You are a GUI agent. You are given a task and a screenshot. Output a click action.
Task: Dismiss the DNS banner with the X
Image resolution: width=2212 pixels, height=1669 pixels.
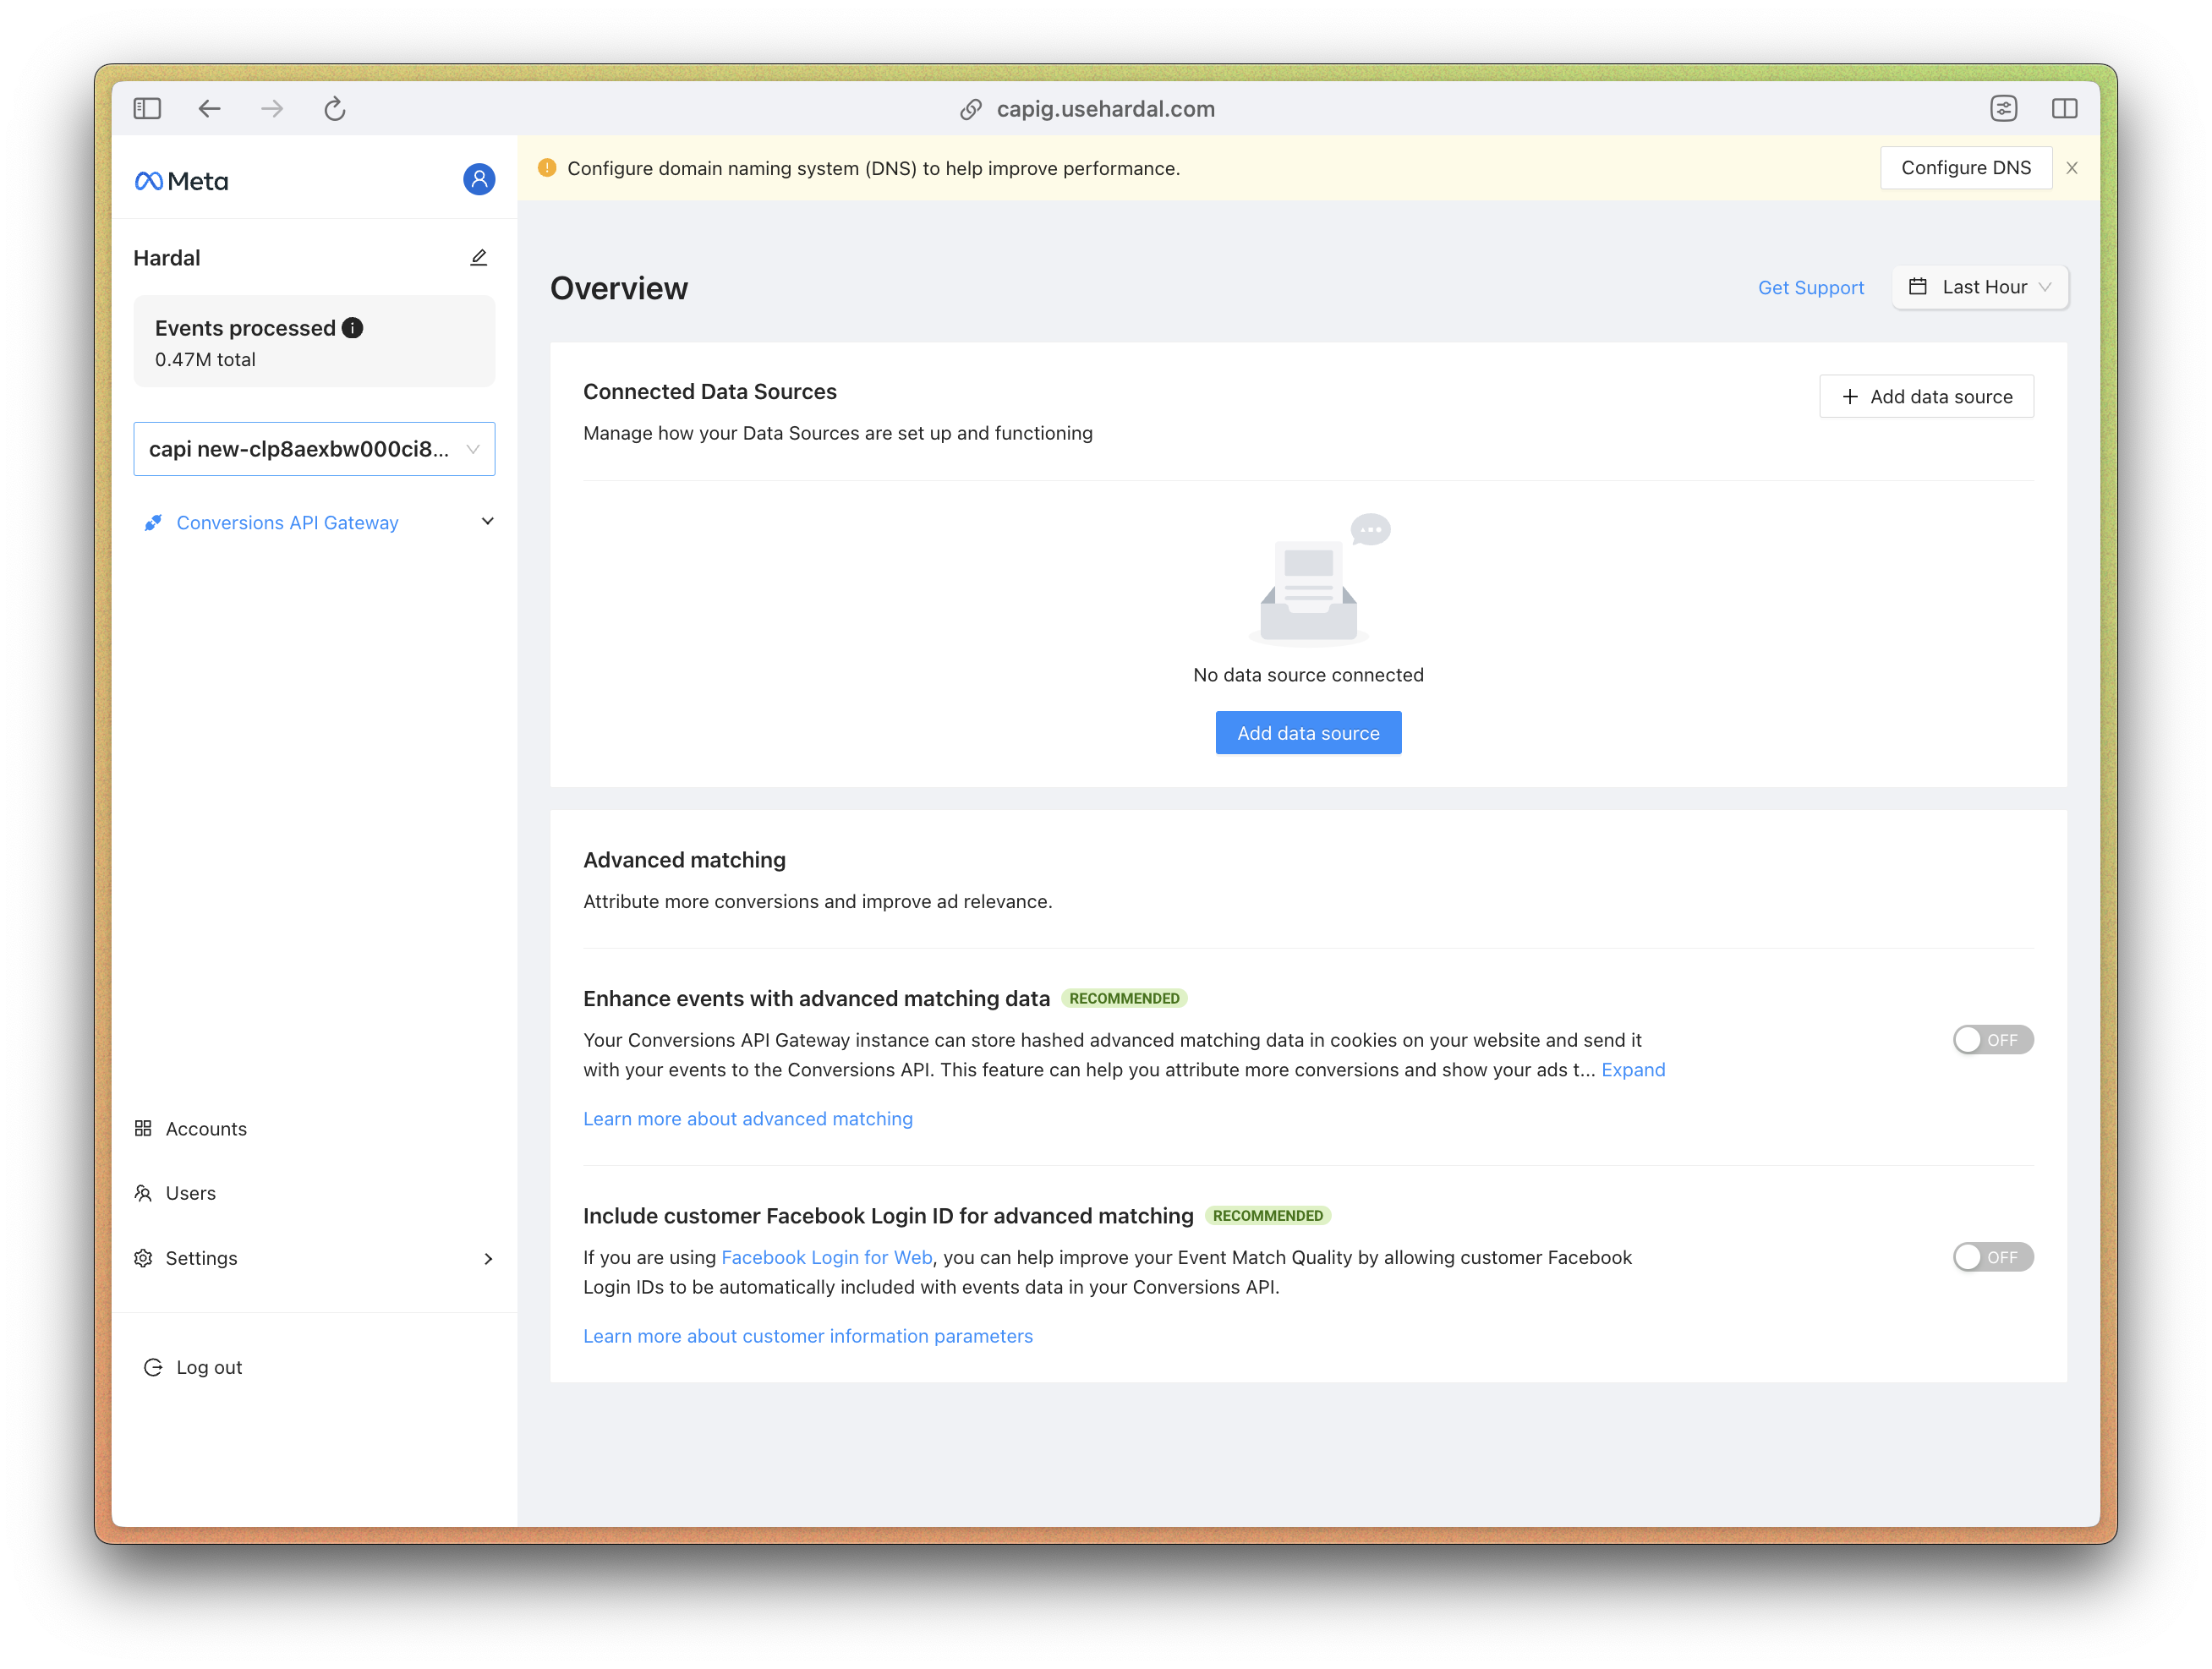pyautogui.click(x=2072, y=168)
